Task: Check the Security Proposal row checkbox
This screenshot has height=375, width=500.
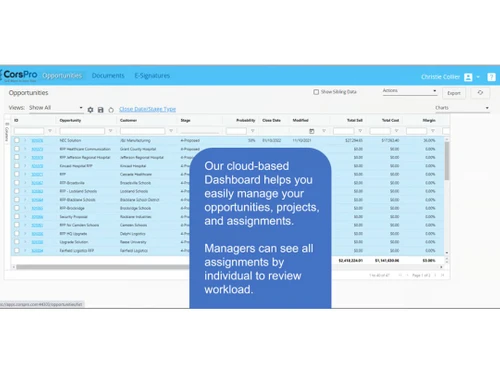Action: 17,216
